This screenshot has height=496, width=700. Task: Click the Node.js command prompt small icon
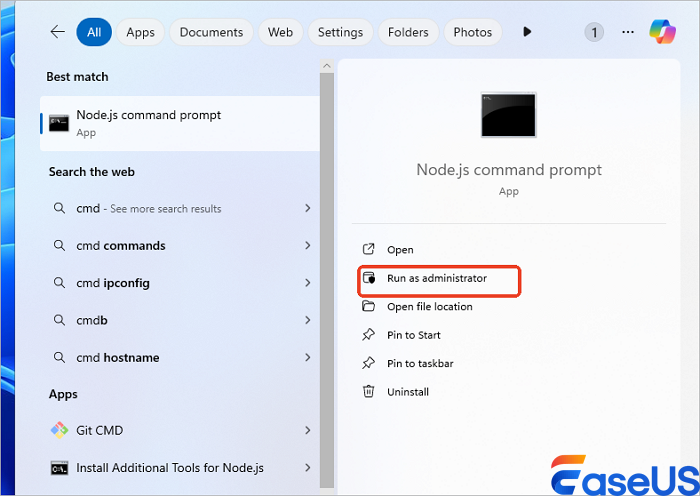[59, 123]
